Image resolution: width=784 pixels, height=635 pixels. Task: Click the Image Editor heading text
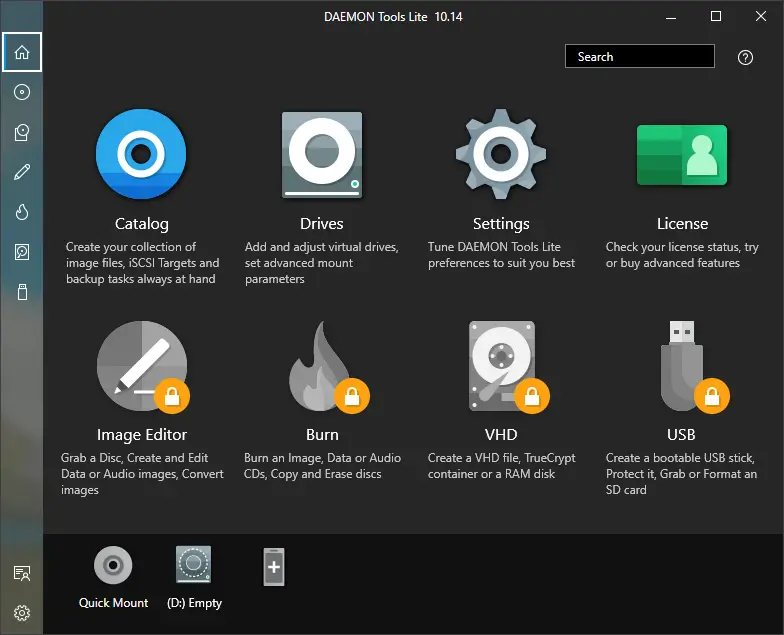point(142,434)
